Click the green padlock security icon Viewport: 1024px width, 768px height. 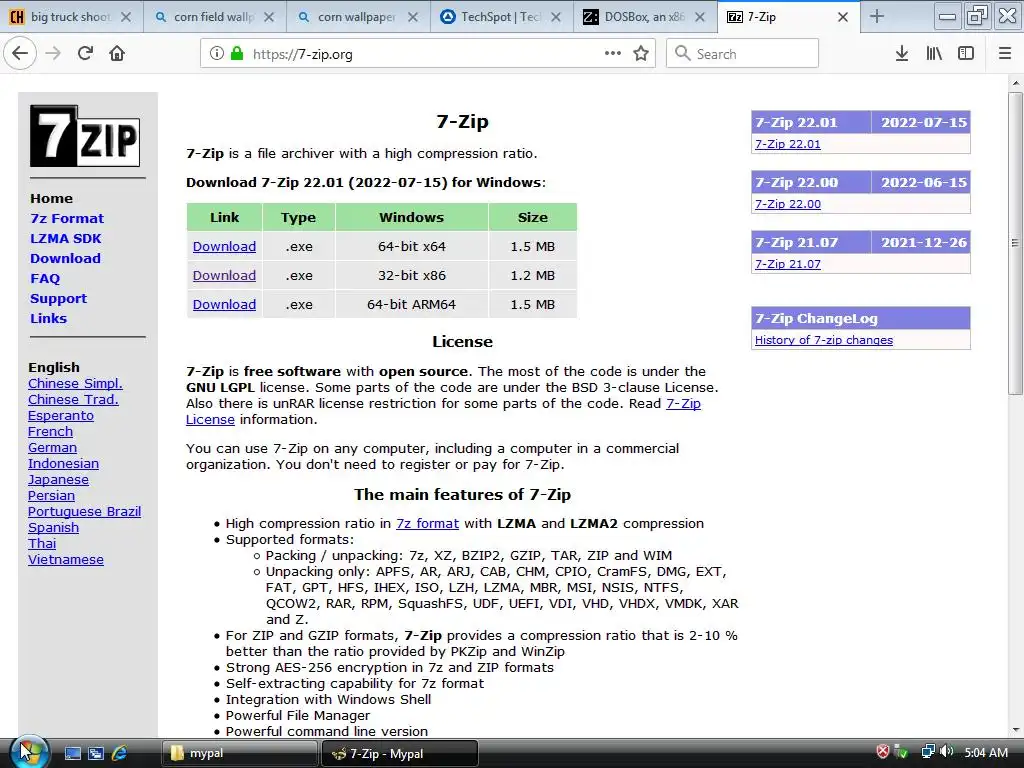(237, 54)
